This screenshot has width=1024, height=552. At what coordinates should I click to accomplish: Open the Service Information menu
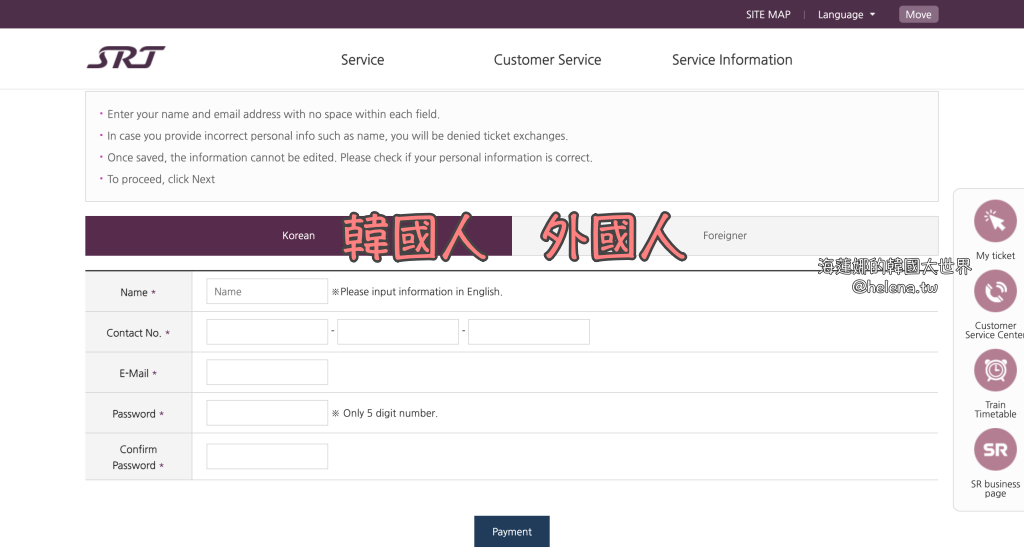(x=732, y=60)
